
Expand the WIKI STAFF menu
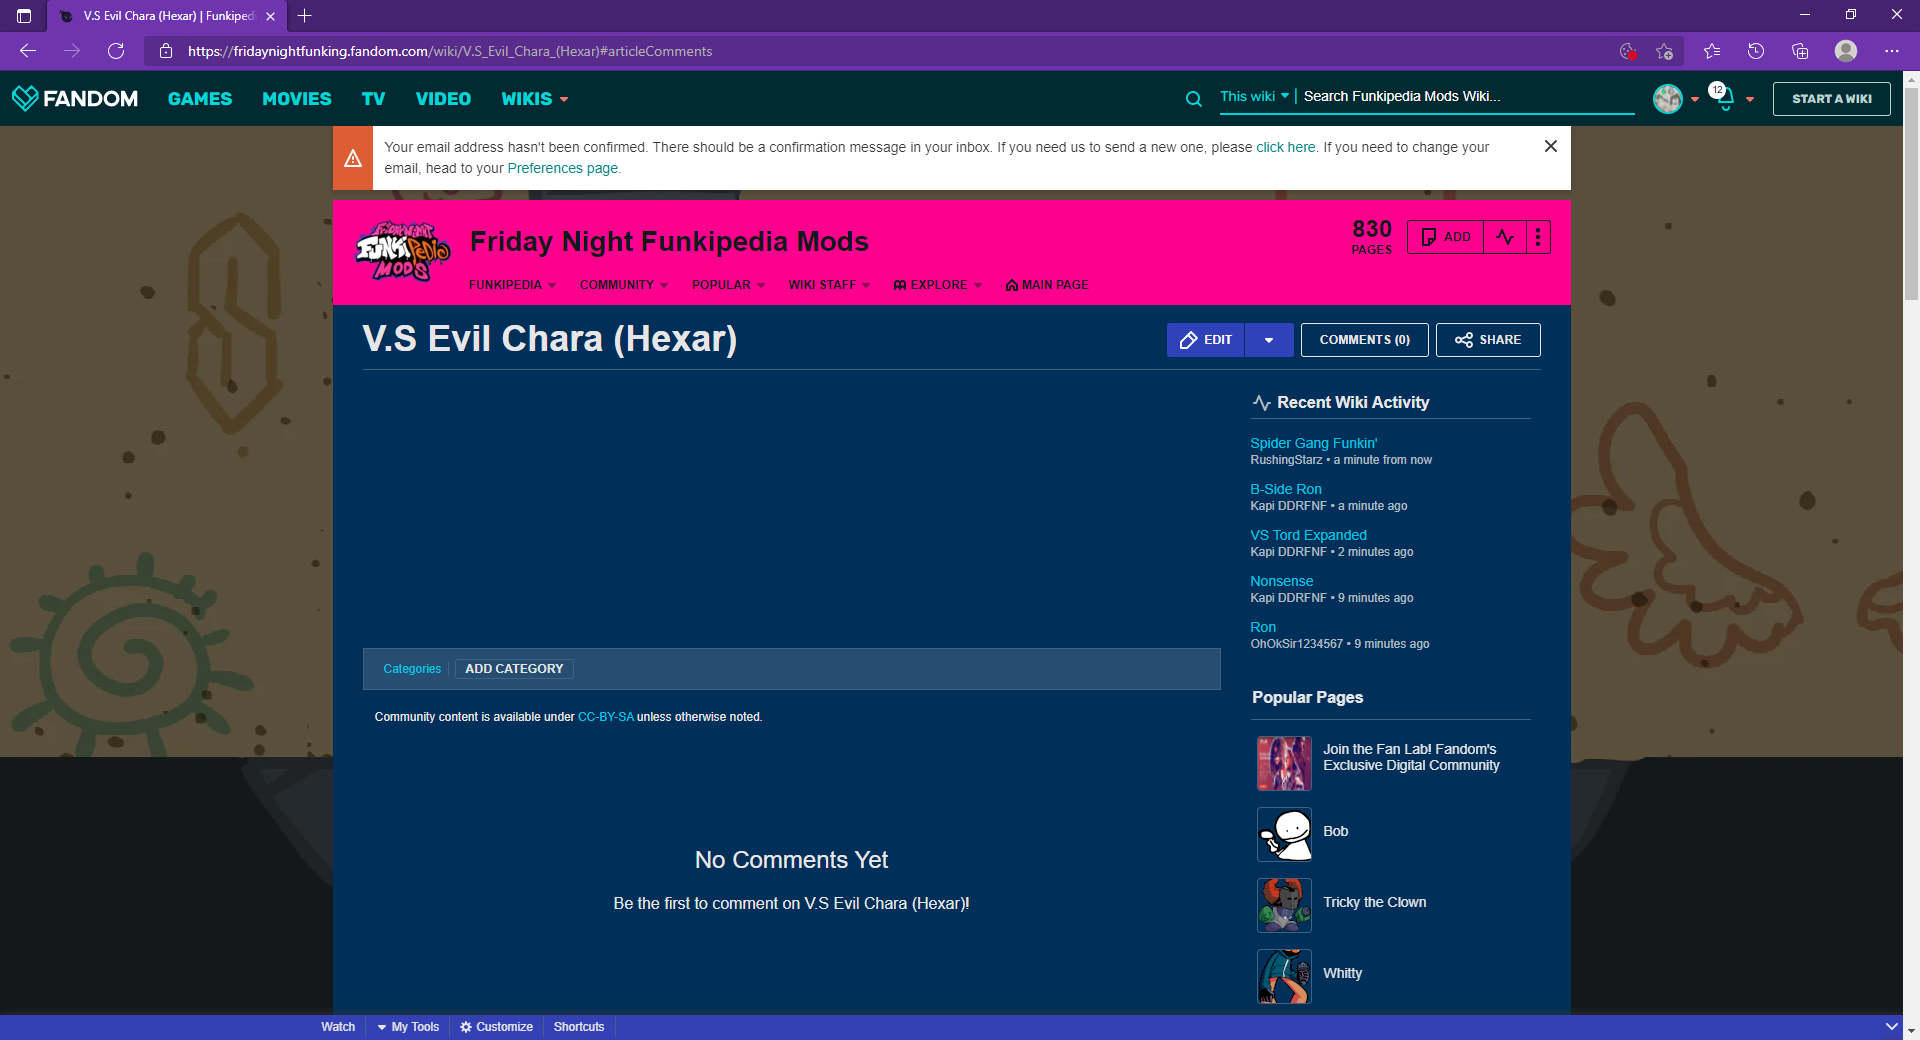(x=829, y=285)
